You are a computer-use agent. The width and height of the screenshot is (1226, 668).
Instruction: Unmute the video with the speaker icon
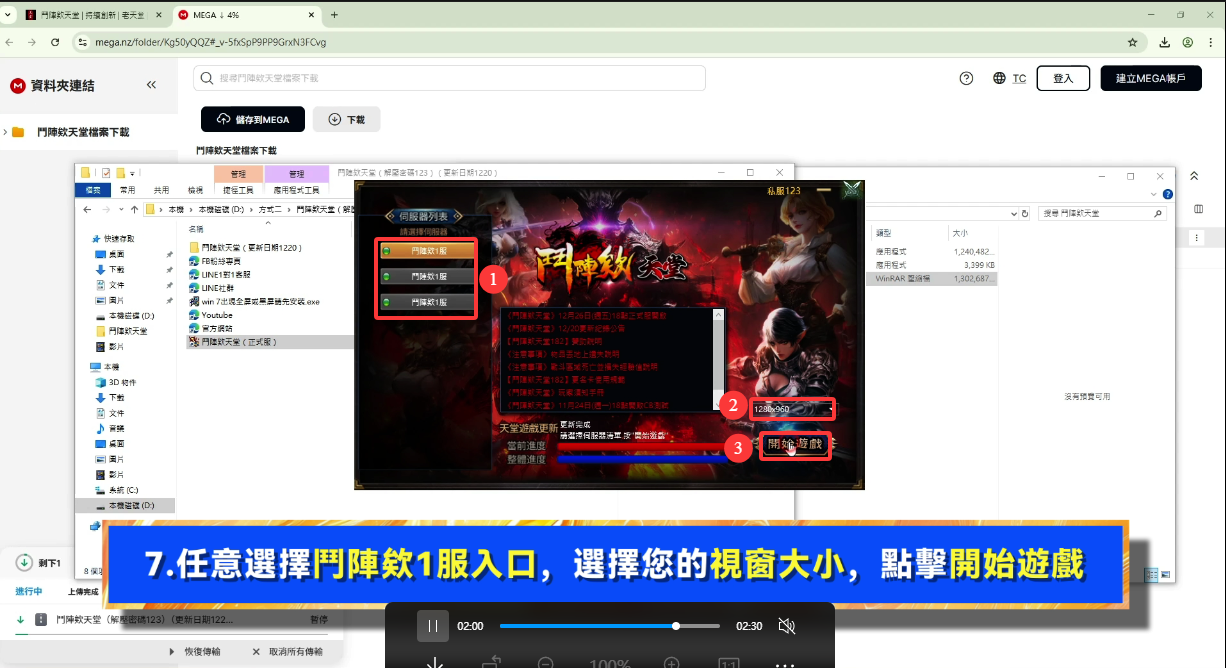tap(786, 626)
